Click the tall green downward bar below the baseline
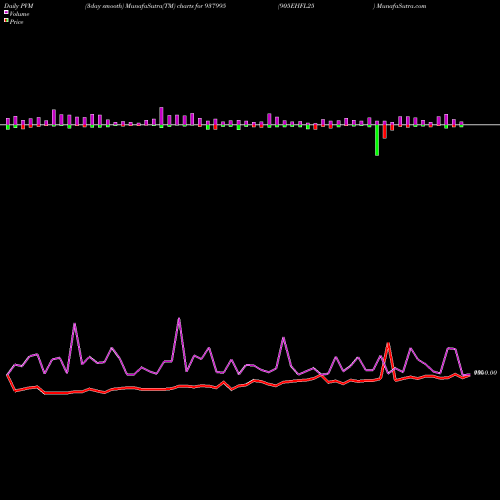This screenshot has height=500, width=500. (377, 140)
